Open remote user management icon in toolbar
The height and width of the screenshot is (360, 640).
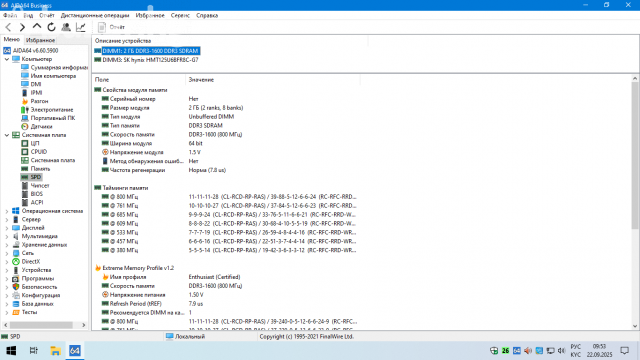[66, 27]
